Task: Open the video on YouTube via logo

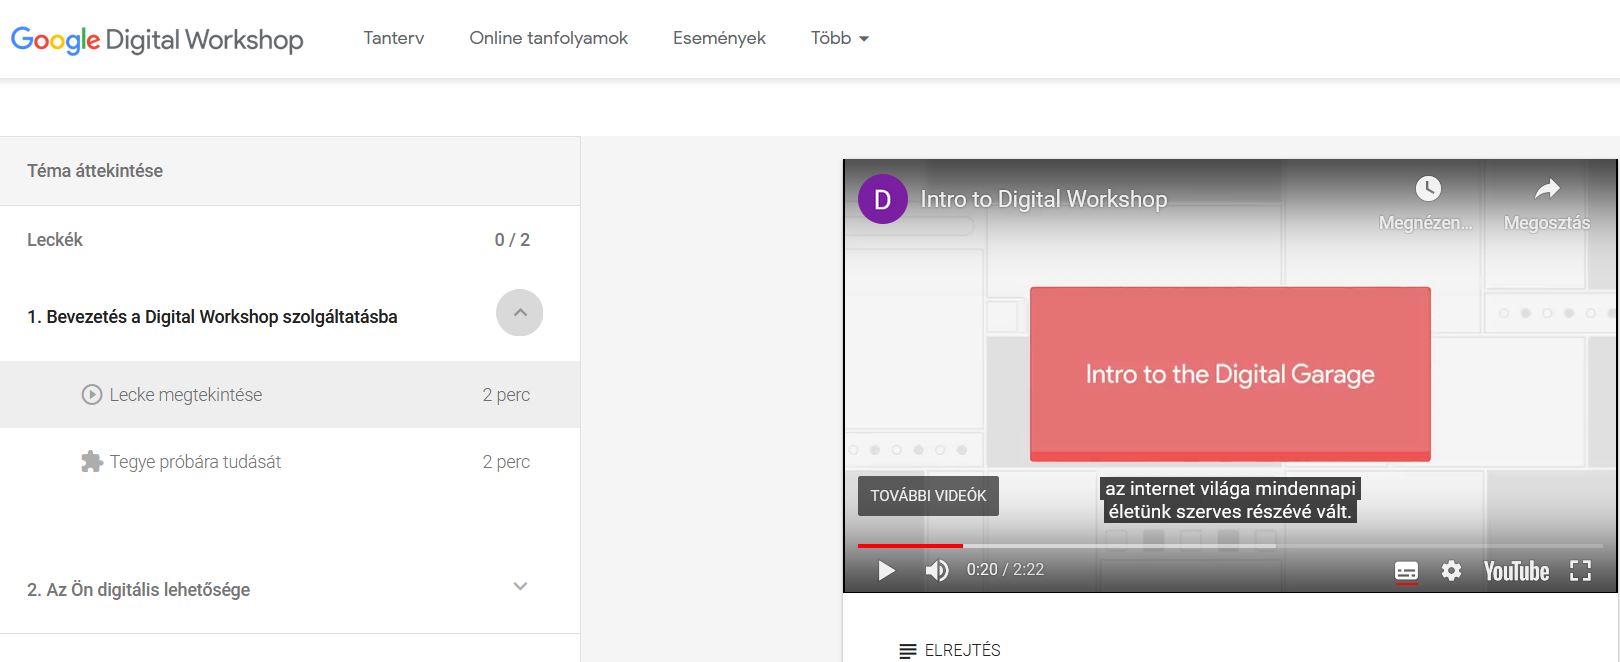Action: click(1516, 571)
